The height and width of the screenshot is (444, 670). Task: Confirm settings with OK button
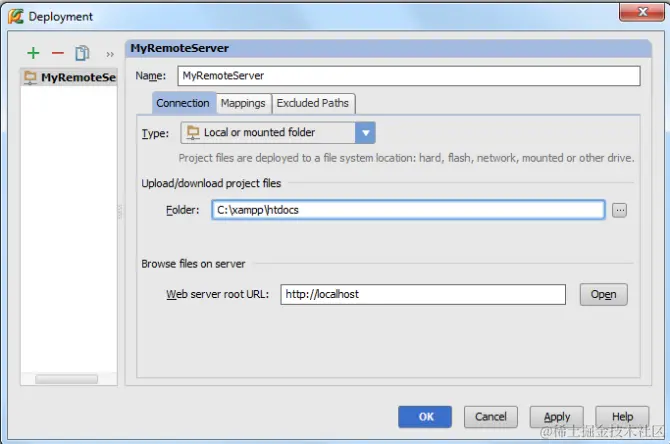point(425,417)
